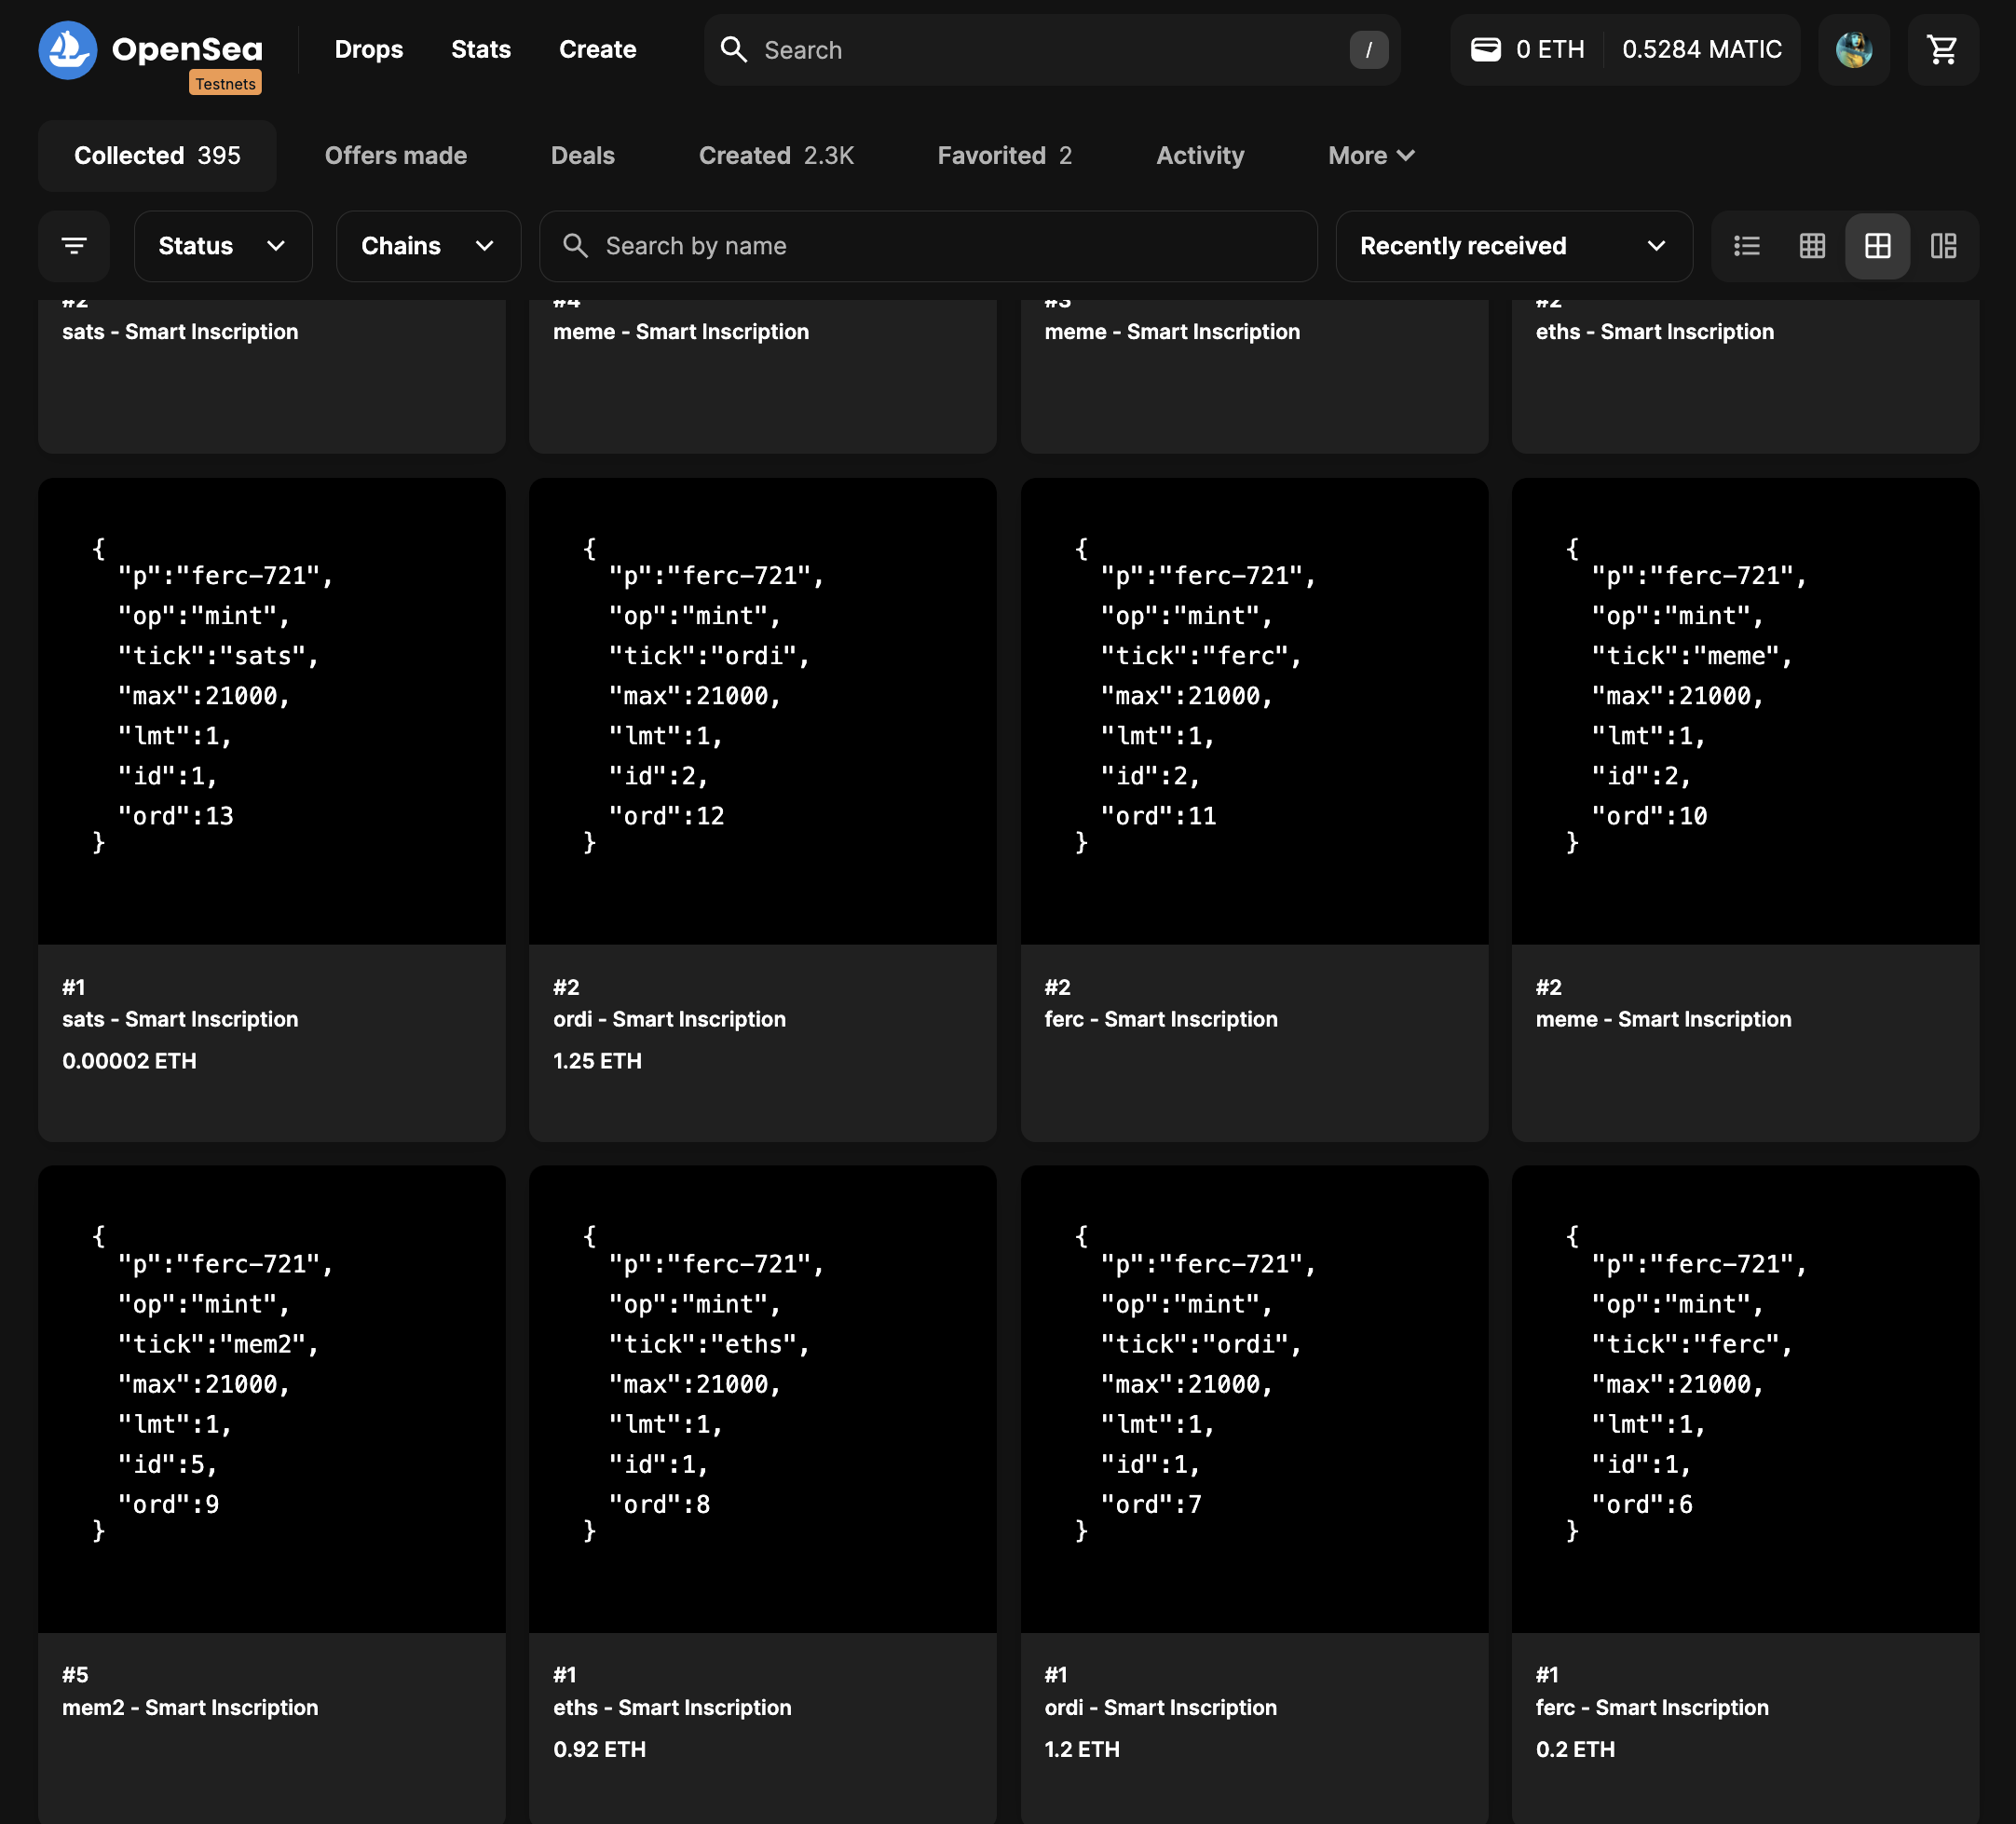The width and height of the screenshot is (2016, 1824).
Task: Open the shopping cart icon
Action: [x=1944, y=49]
